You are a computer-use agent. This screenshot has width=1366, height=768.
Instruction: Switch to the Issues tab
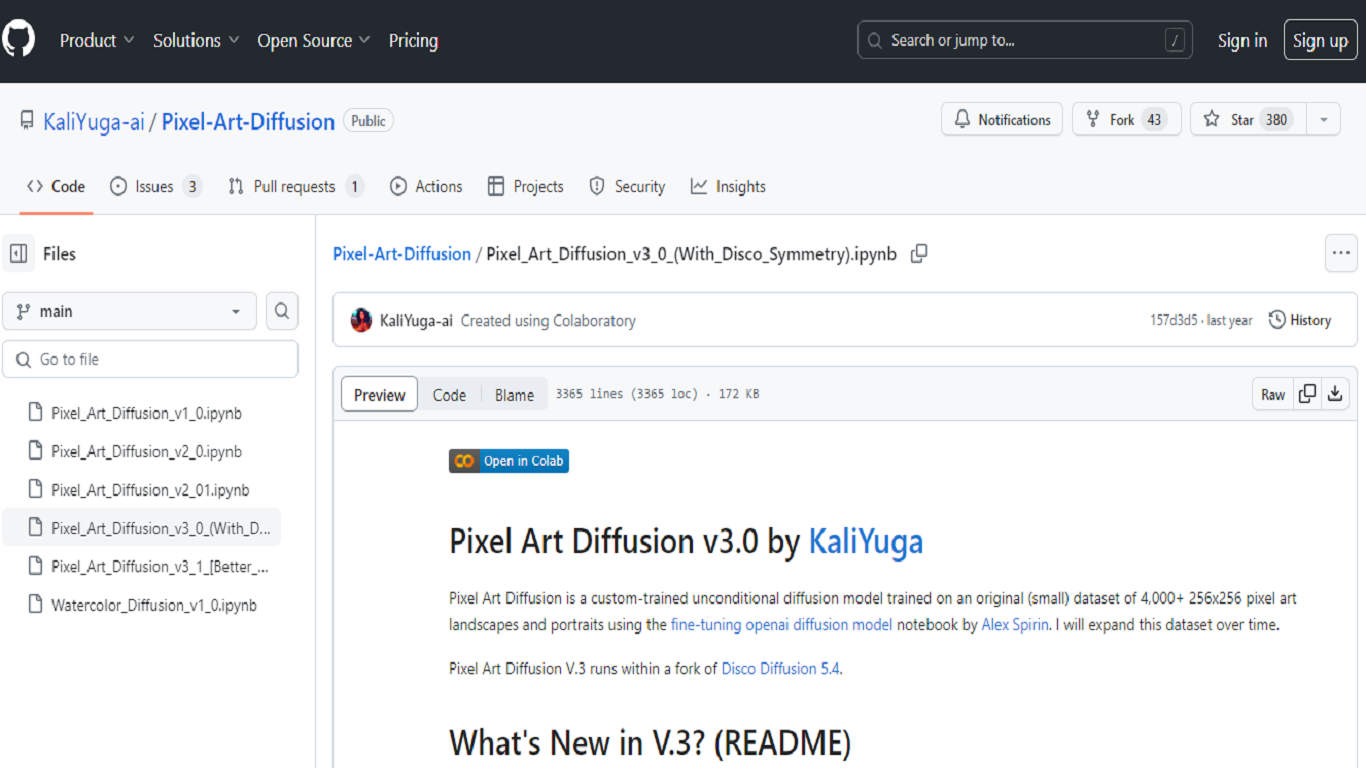coord(155,186)
